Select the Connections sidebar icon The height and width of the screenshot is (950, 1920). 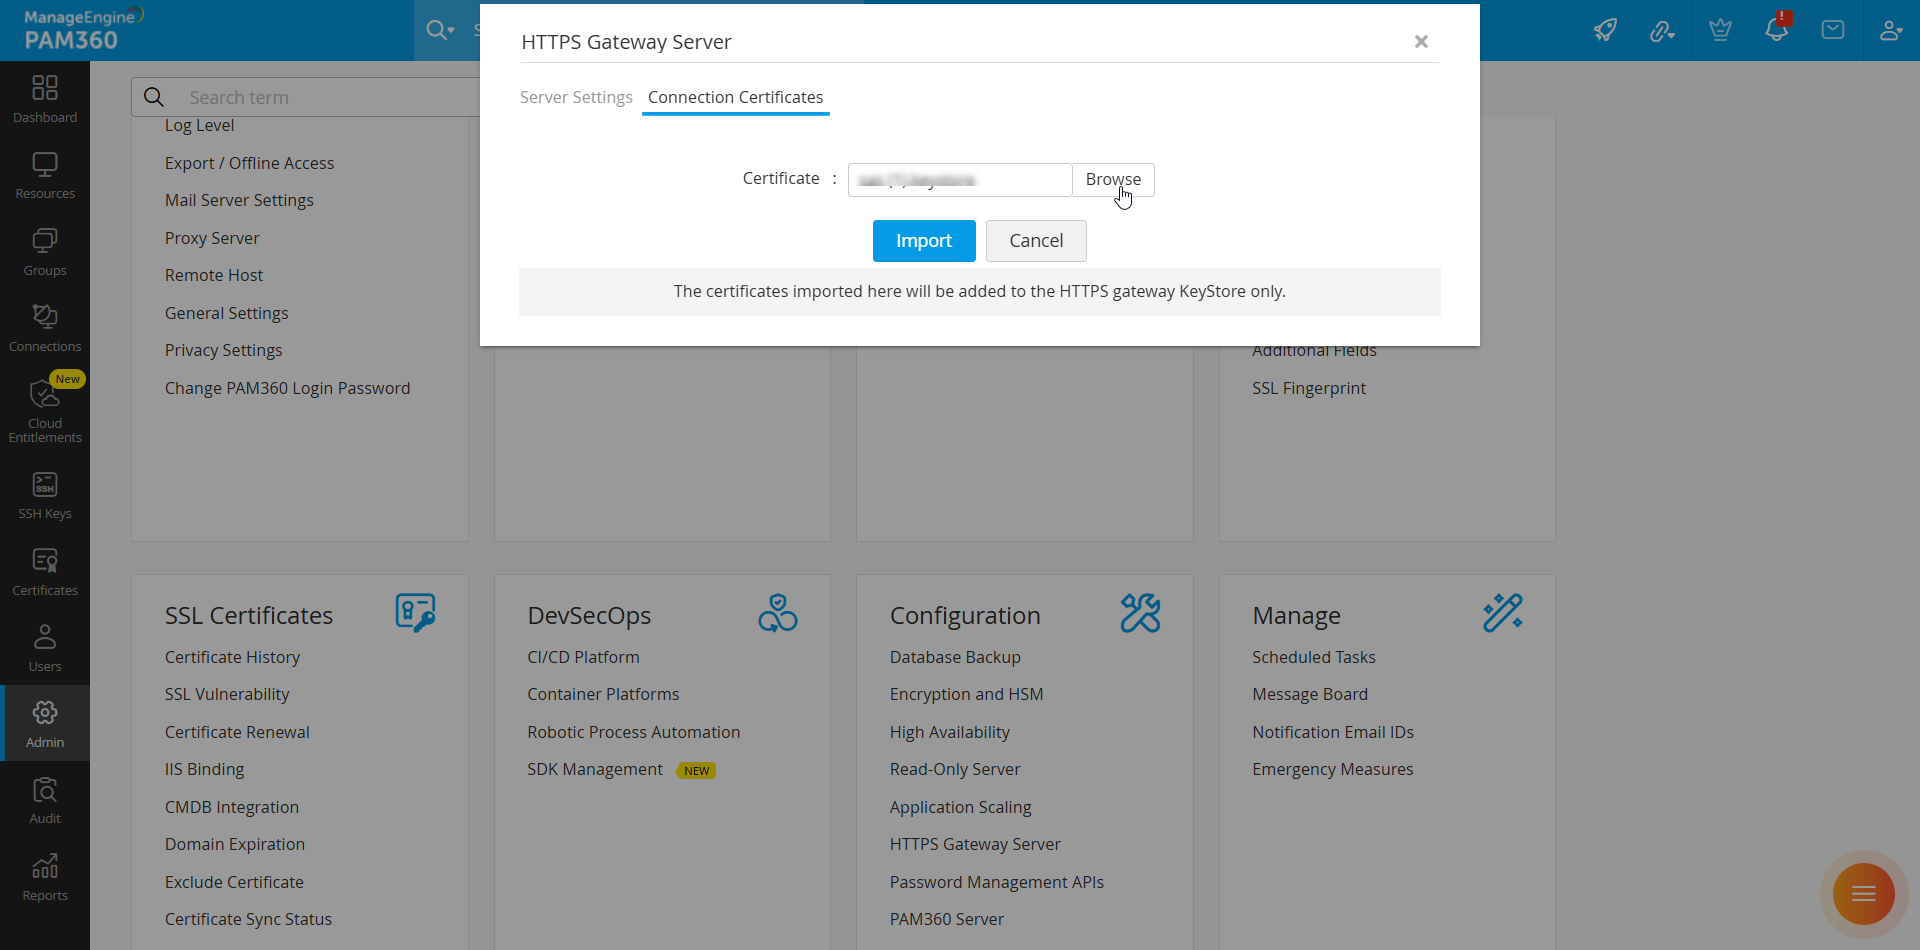pyautogui.click(x=44, y=326)
